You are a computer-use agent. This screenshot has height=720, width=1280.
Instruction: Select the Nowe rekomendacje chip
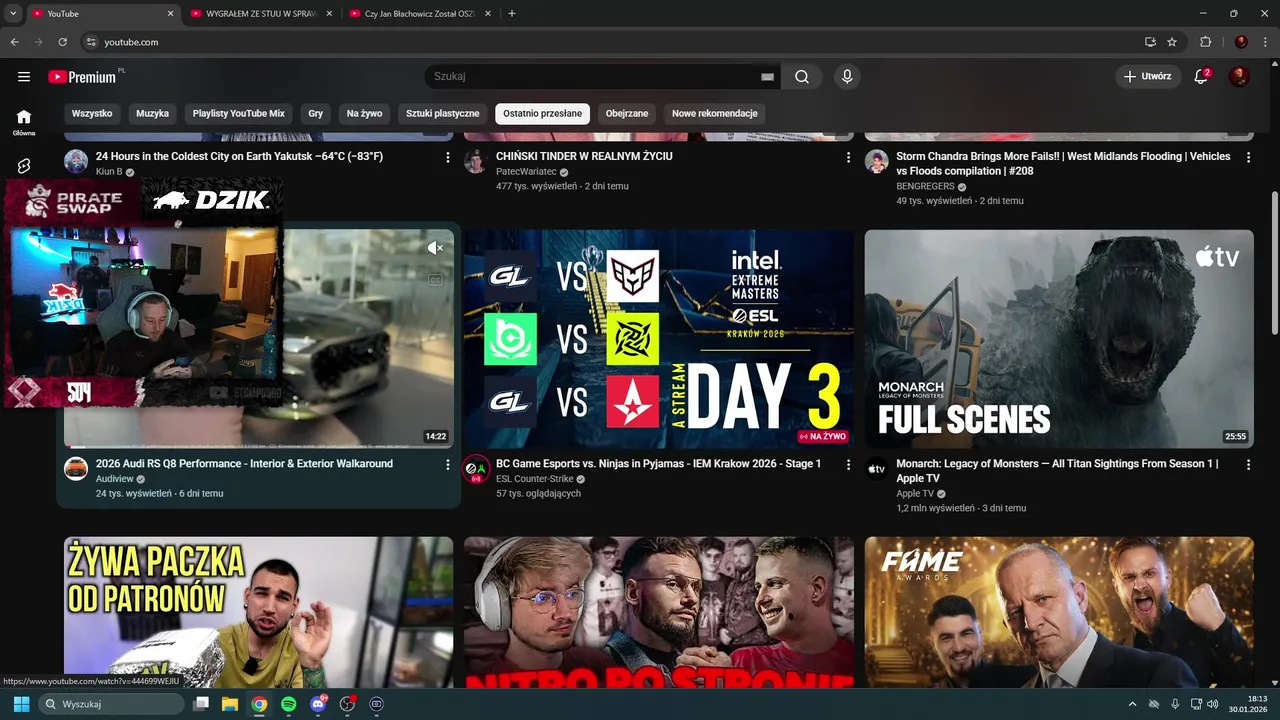(x=715, y=114)
